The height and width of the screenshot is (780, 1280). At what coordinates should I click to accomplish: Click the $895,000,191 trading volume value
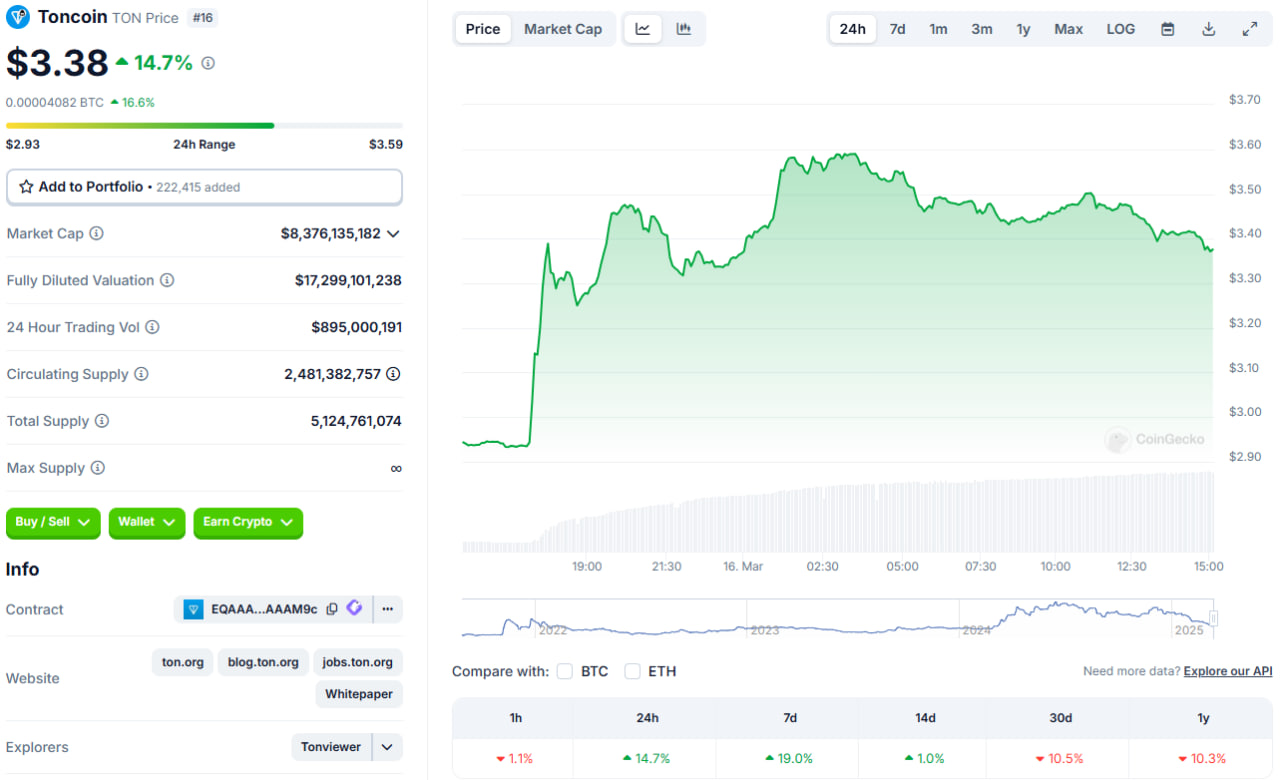(x=356, y=327)
